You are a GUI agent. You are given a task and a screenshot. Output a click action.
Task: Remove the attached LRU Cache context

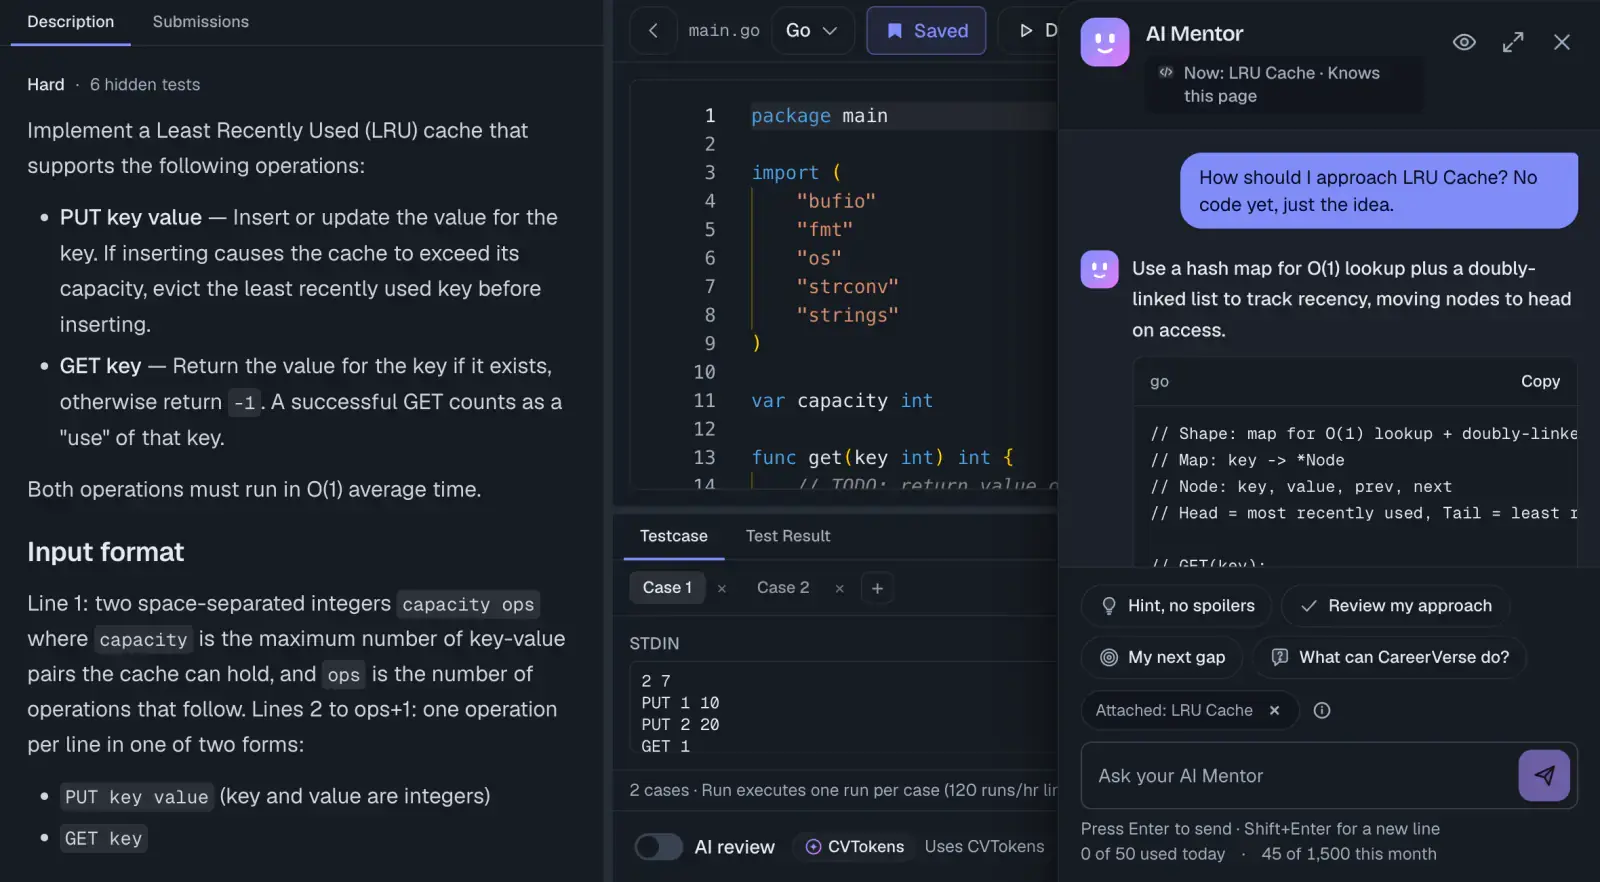pos(1274,710)
